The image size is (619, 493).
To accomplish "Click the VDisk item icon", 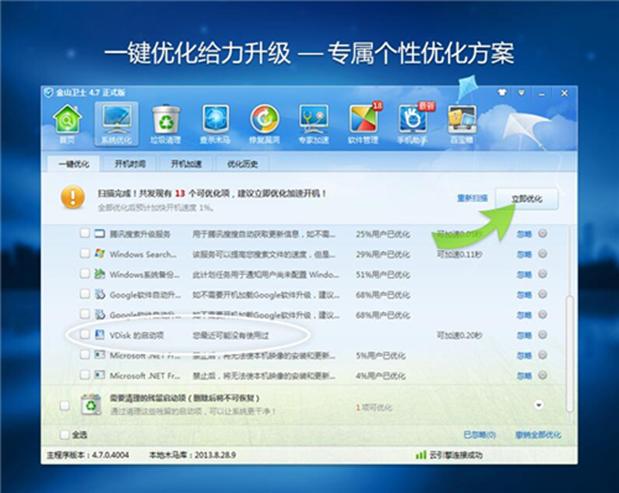I will [x=100, y=335].
